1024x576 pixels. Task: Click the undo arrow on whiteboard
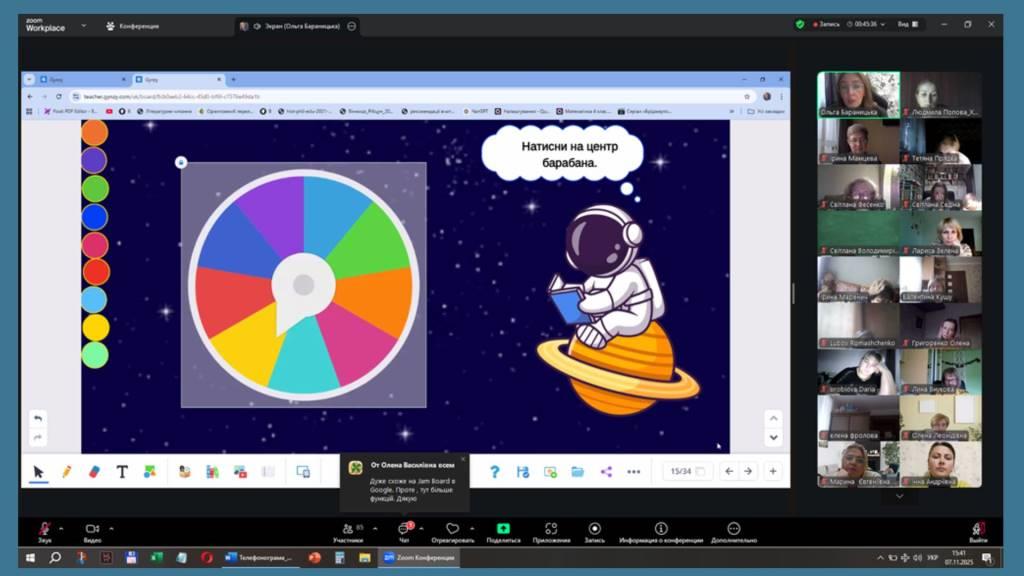click(x=38, y=418)
